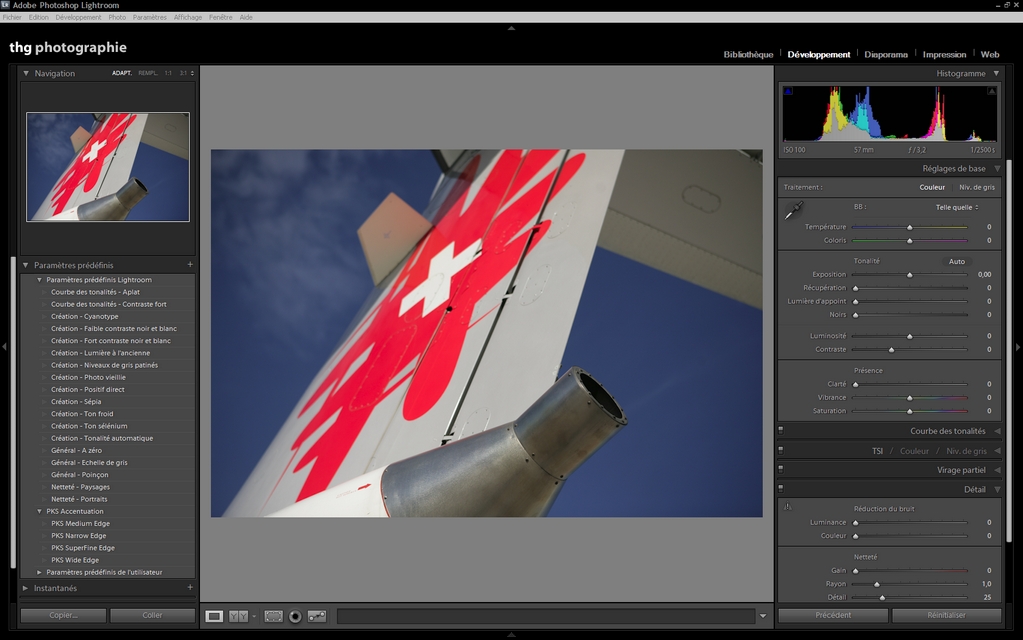Apply the Création - Sépia preset
Screen dimensions: 1023x640
click(x=76, y=402)
